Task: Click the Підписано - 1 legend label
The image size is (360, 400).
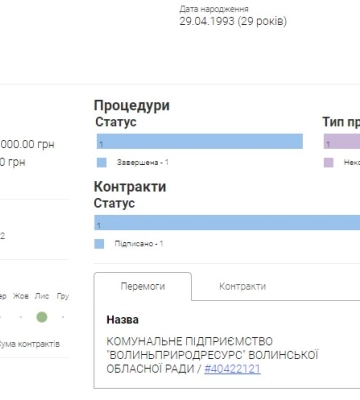Action: pyautogui.click(x=139, y=244)
